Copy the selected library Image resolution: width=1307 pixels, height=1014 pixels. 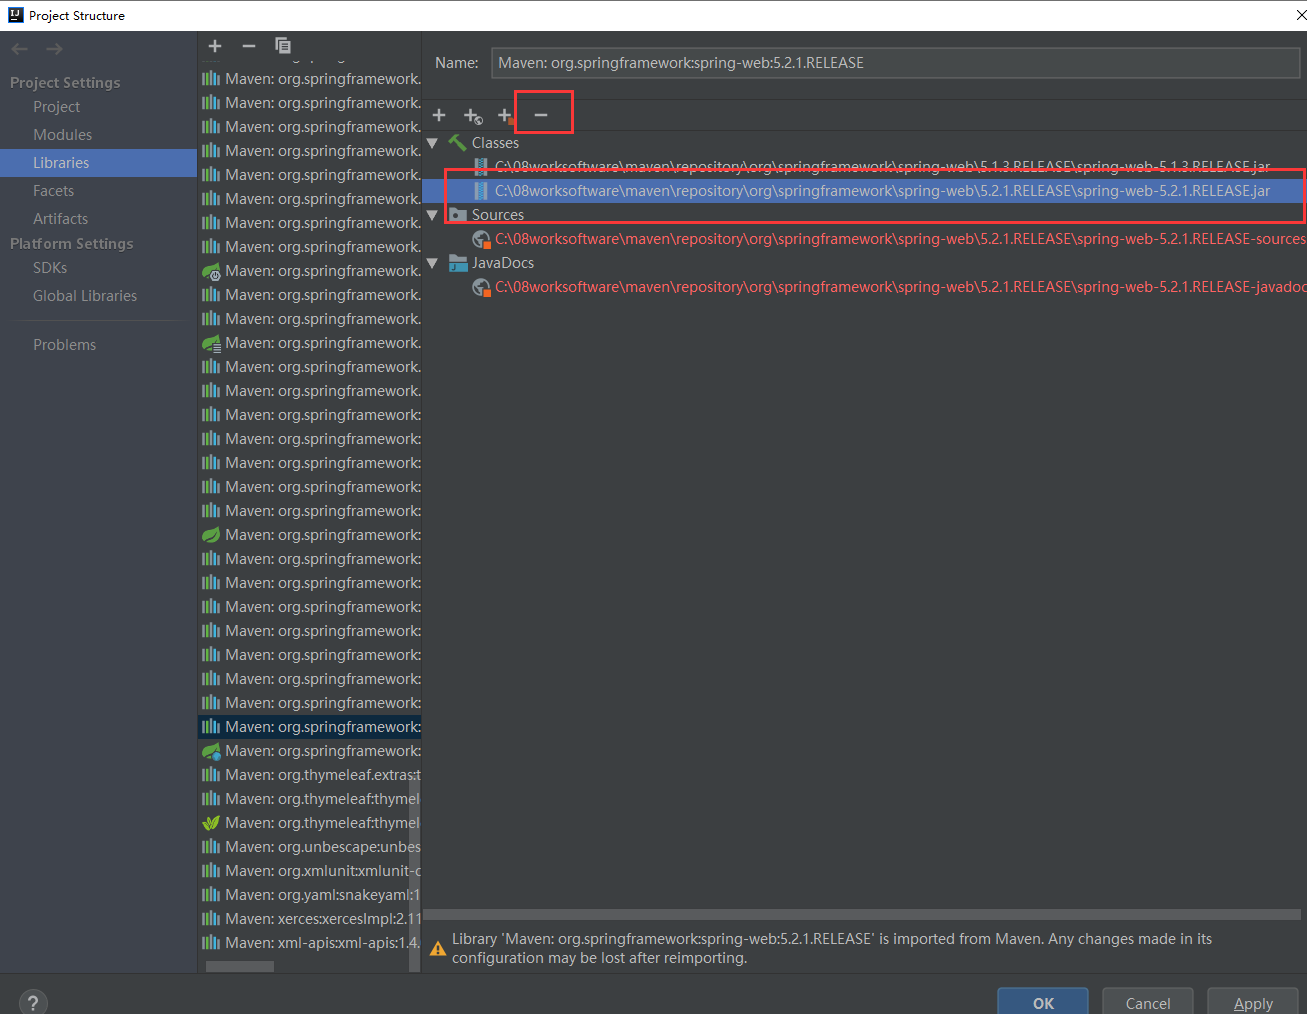[283, 46]
